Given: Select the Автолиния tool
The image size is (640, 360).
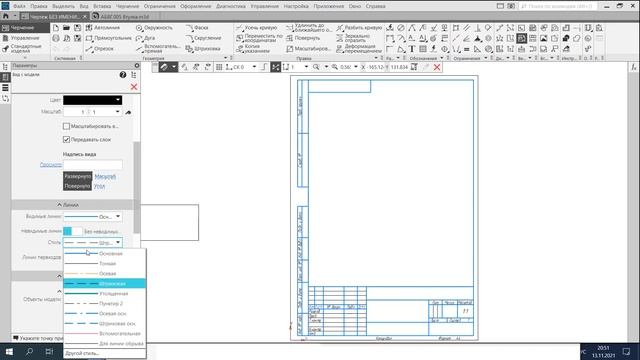Looking at the screenshot, I should tap(103, 28).
